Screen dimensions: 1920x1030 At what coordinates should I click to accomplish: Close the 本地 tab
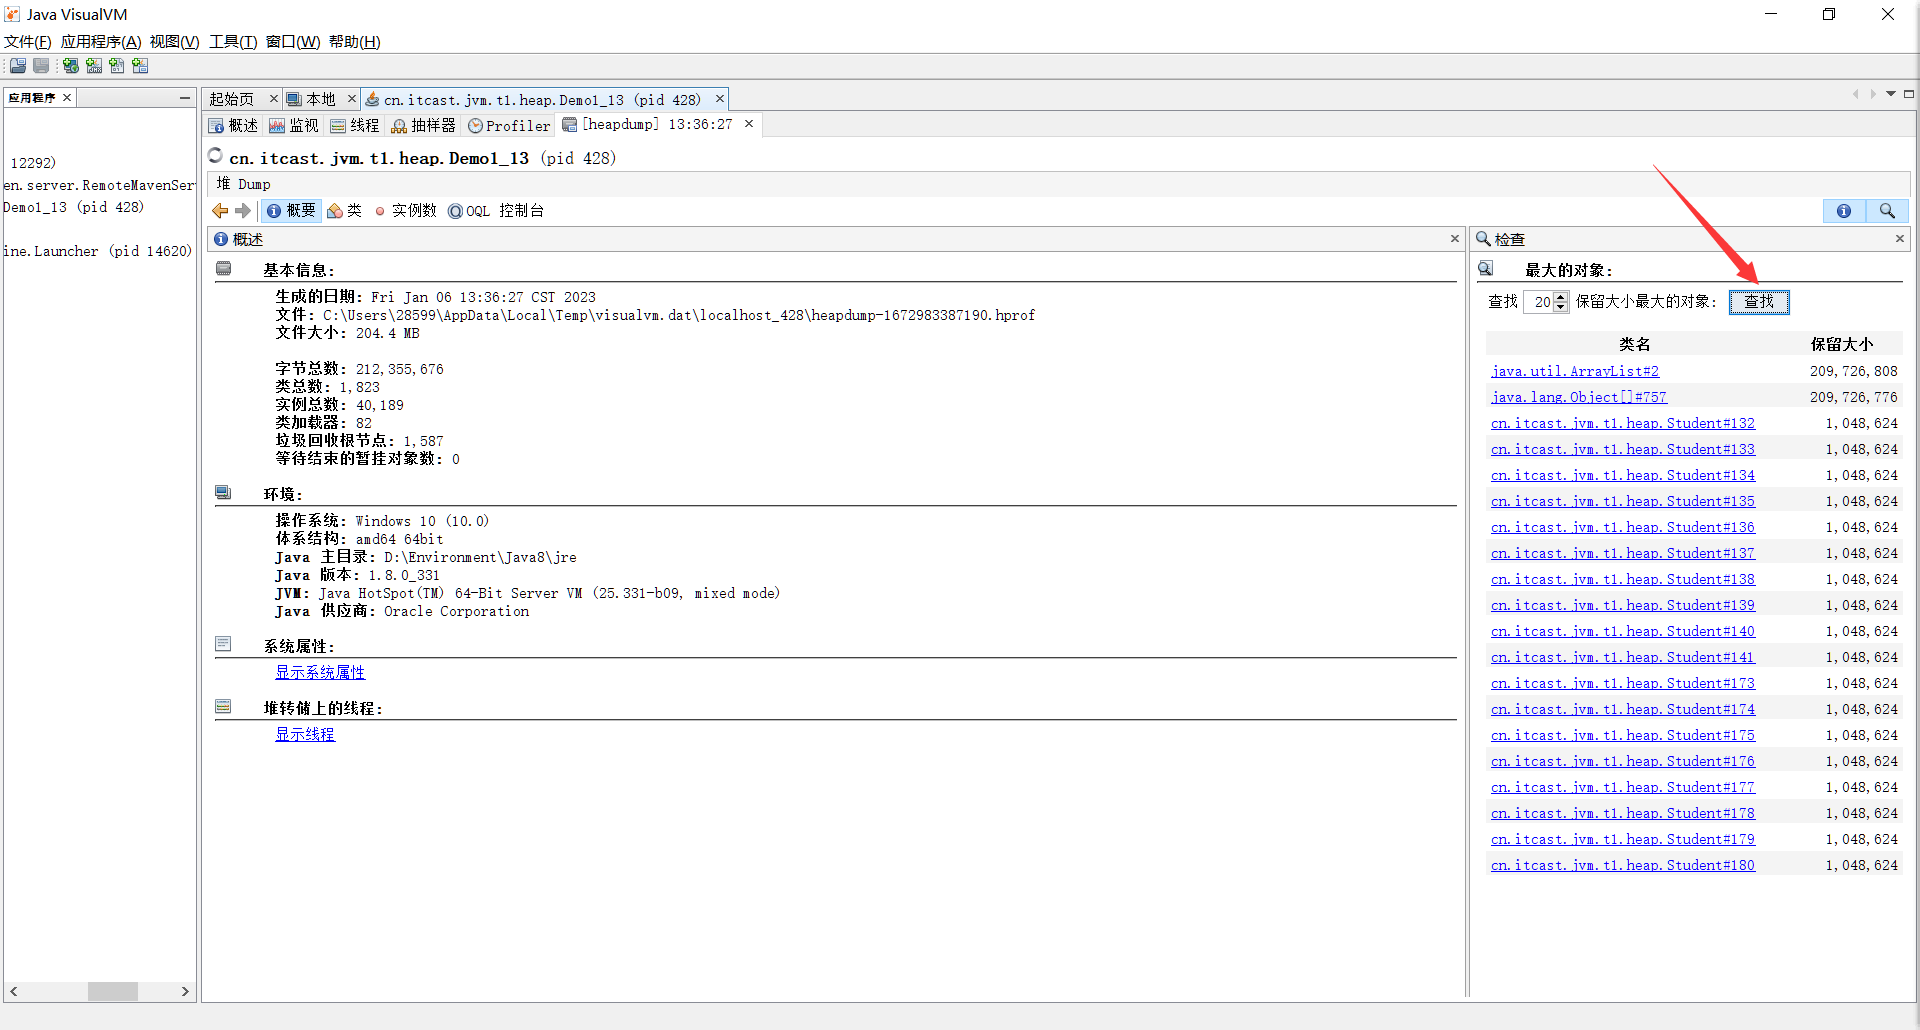[351, 99]
